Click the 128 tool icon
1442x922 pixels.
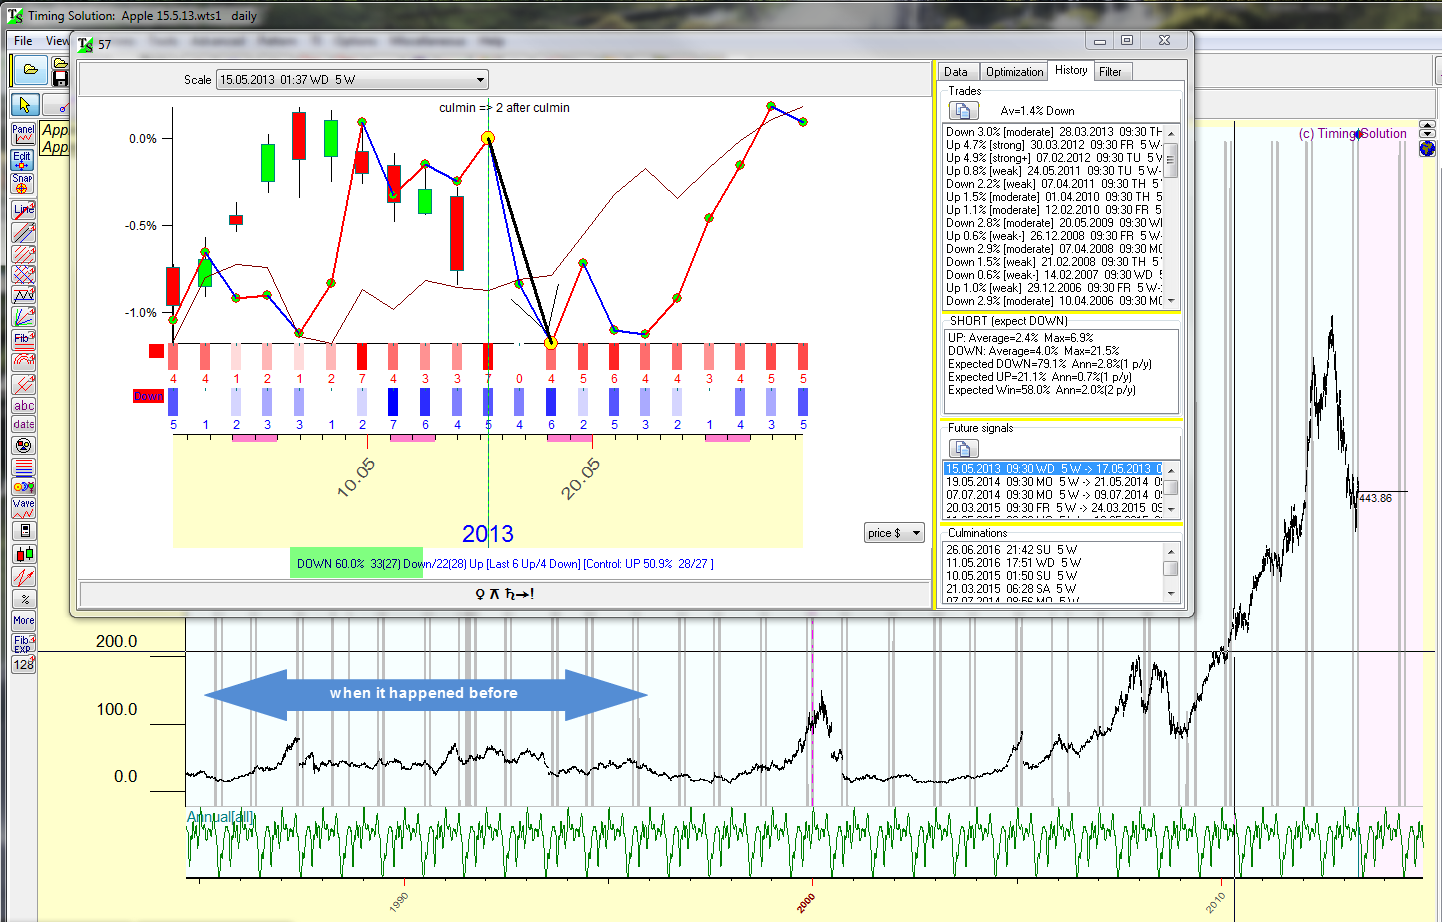pos(23,664)
